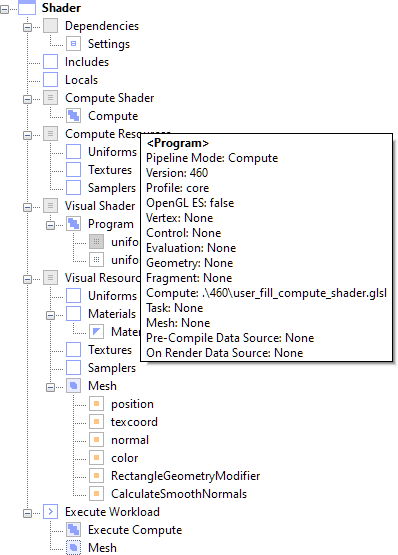Collapse the Program node

tap(50, 225)
